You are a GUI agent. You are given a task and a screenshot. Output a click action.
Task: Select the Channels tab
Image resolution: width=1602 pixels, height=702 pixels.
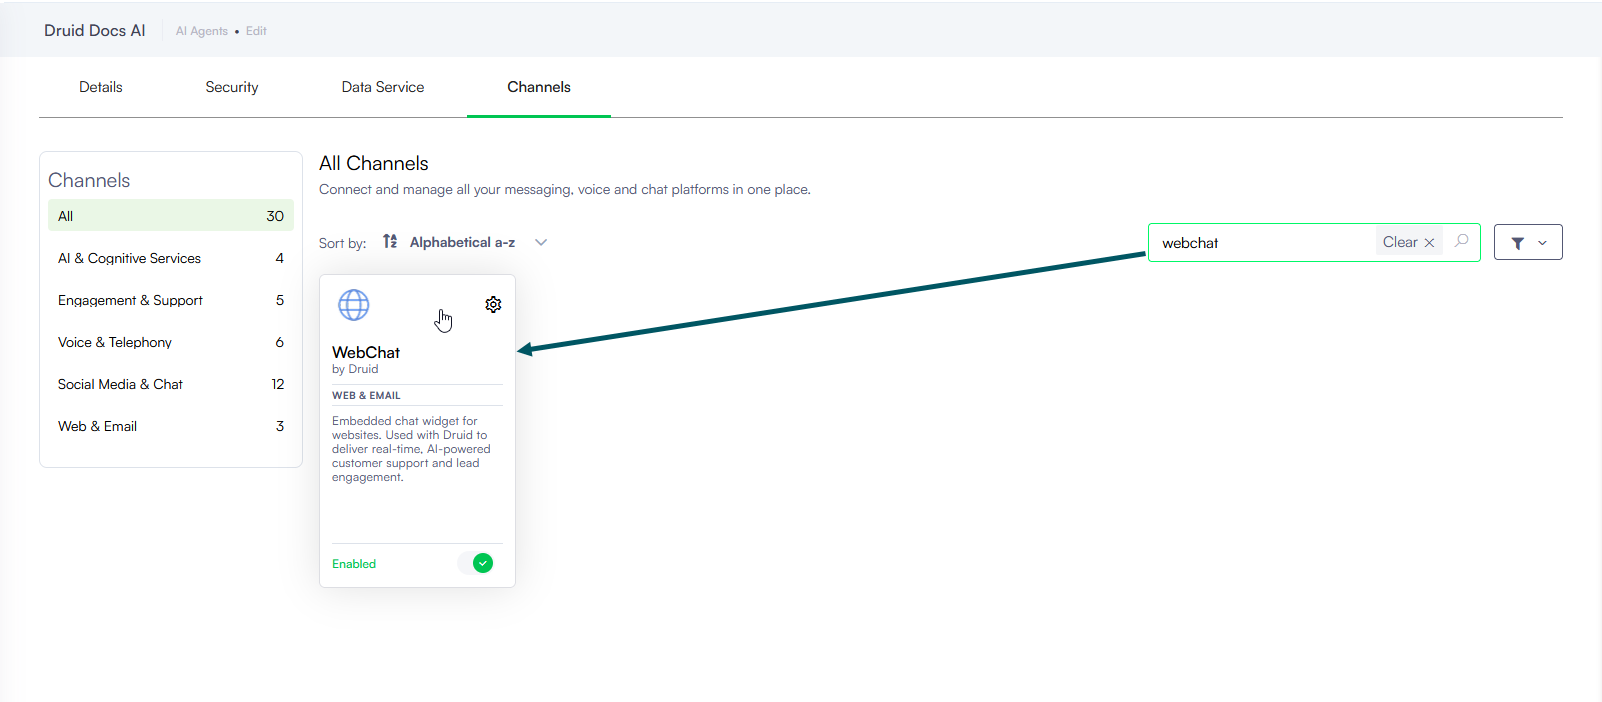pos(539,87)
